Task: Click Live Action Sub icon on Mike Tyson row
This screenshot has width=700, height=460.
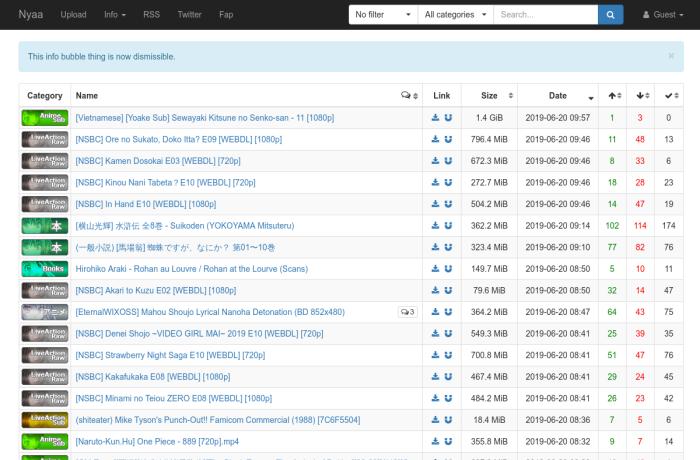Action: tap(45, 420)
